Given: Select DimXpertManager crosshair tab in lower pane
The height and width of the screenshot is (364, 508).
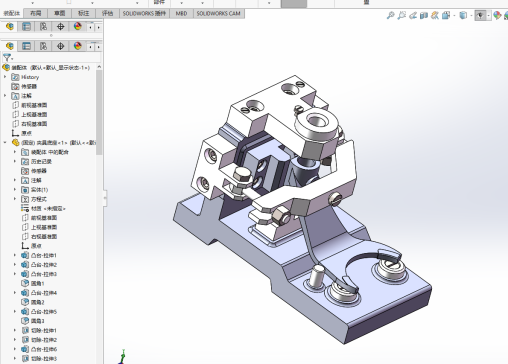Looking at the screenshot, I should (x=61, y=46).
